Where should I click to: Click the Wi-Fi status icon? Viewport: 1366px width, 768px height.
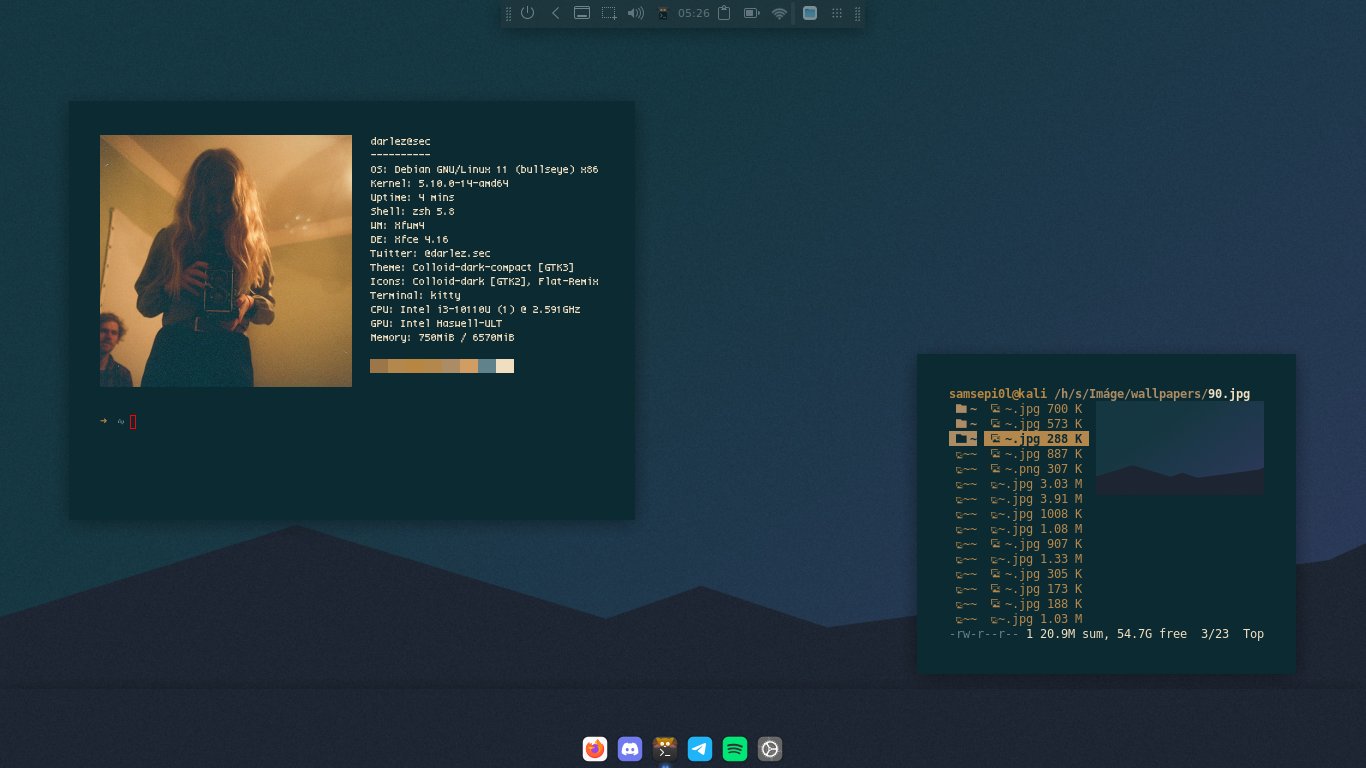779,13
